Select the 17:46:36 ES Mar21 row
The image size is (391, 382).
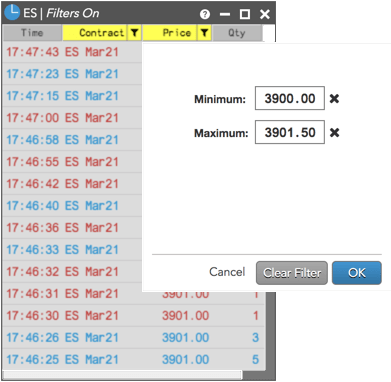[x=72, y=228]
